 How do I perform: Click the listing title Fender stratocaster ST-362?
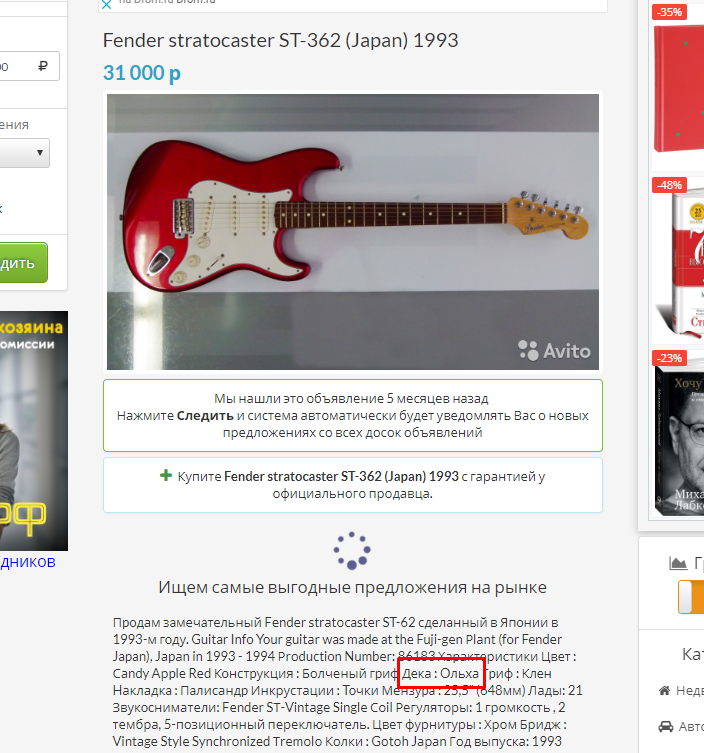tap(280, 40)
